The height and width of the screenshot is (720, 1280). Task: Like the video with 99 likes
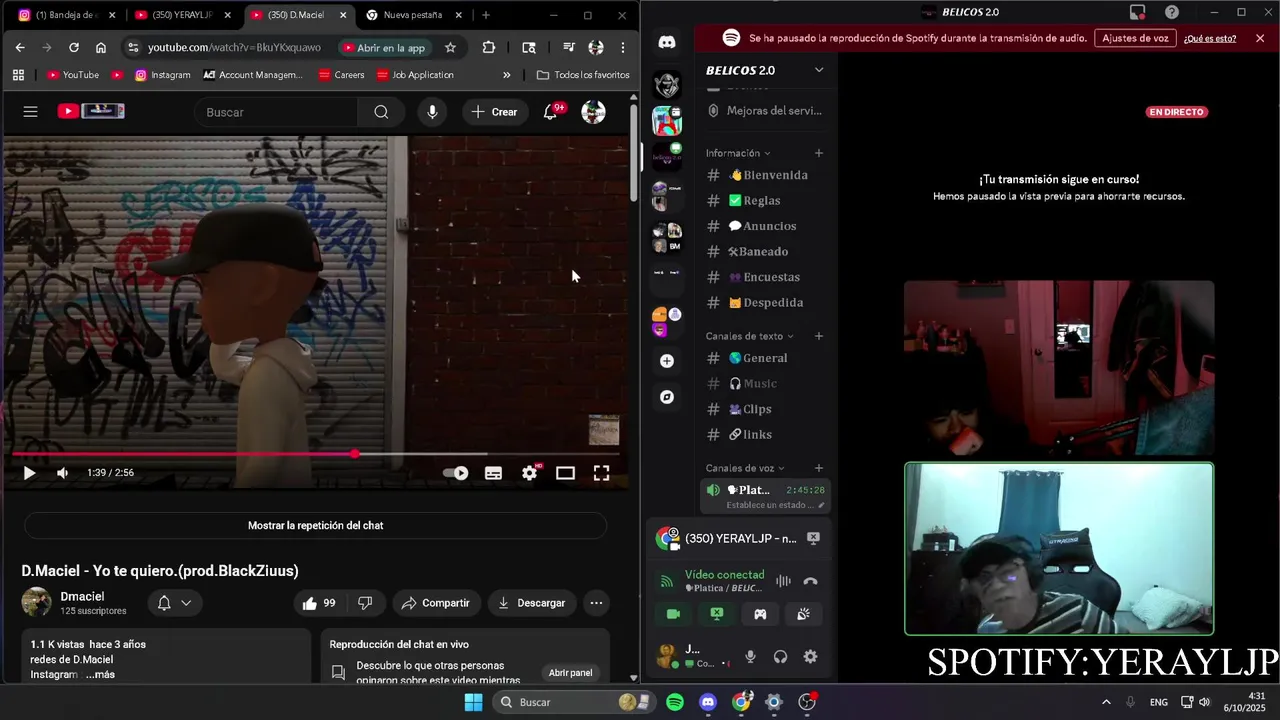(x=319, y=603)
